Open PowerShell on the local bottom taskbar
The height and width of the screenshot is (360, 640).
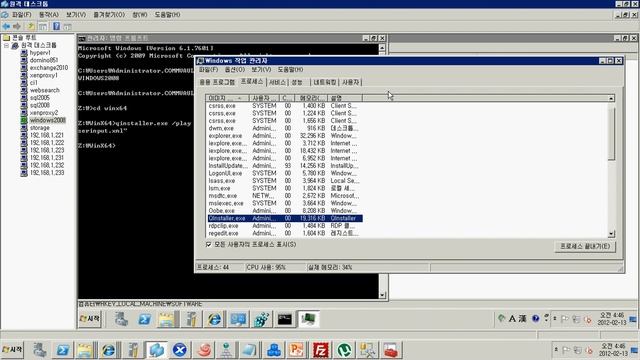(62, 350)
